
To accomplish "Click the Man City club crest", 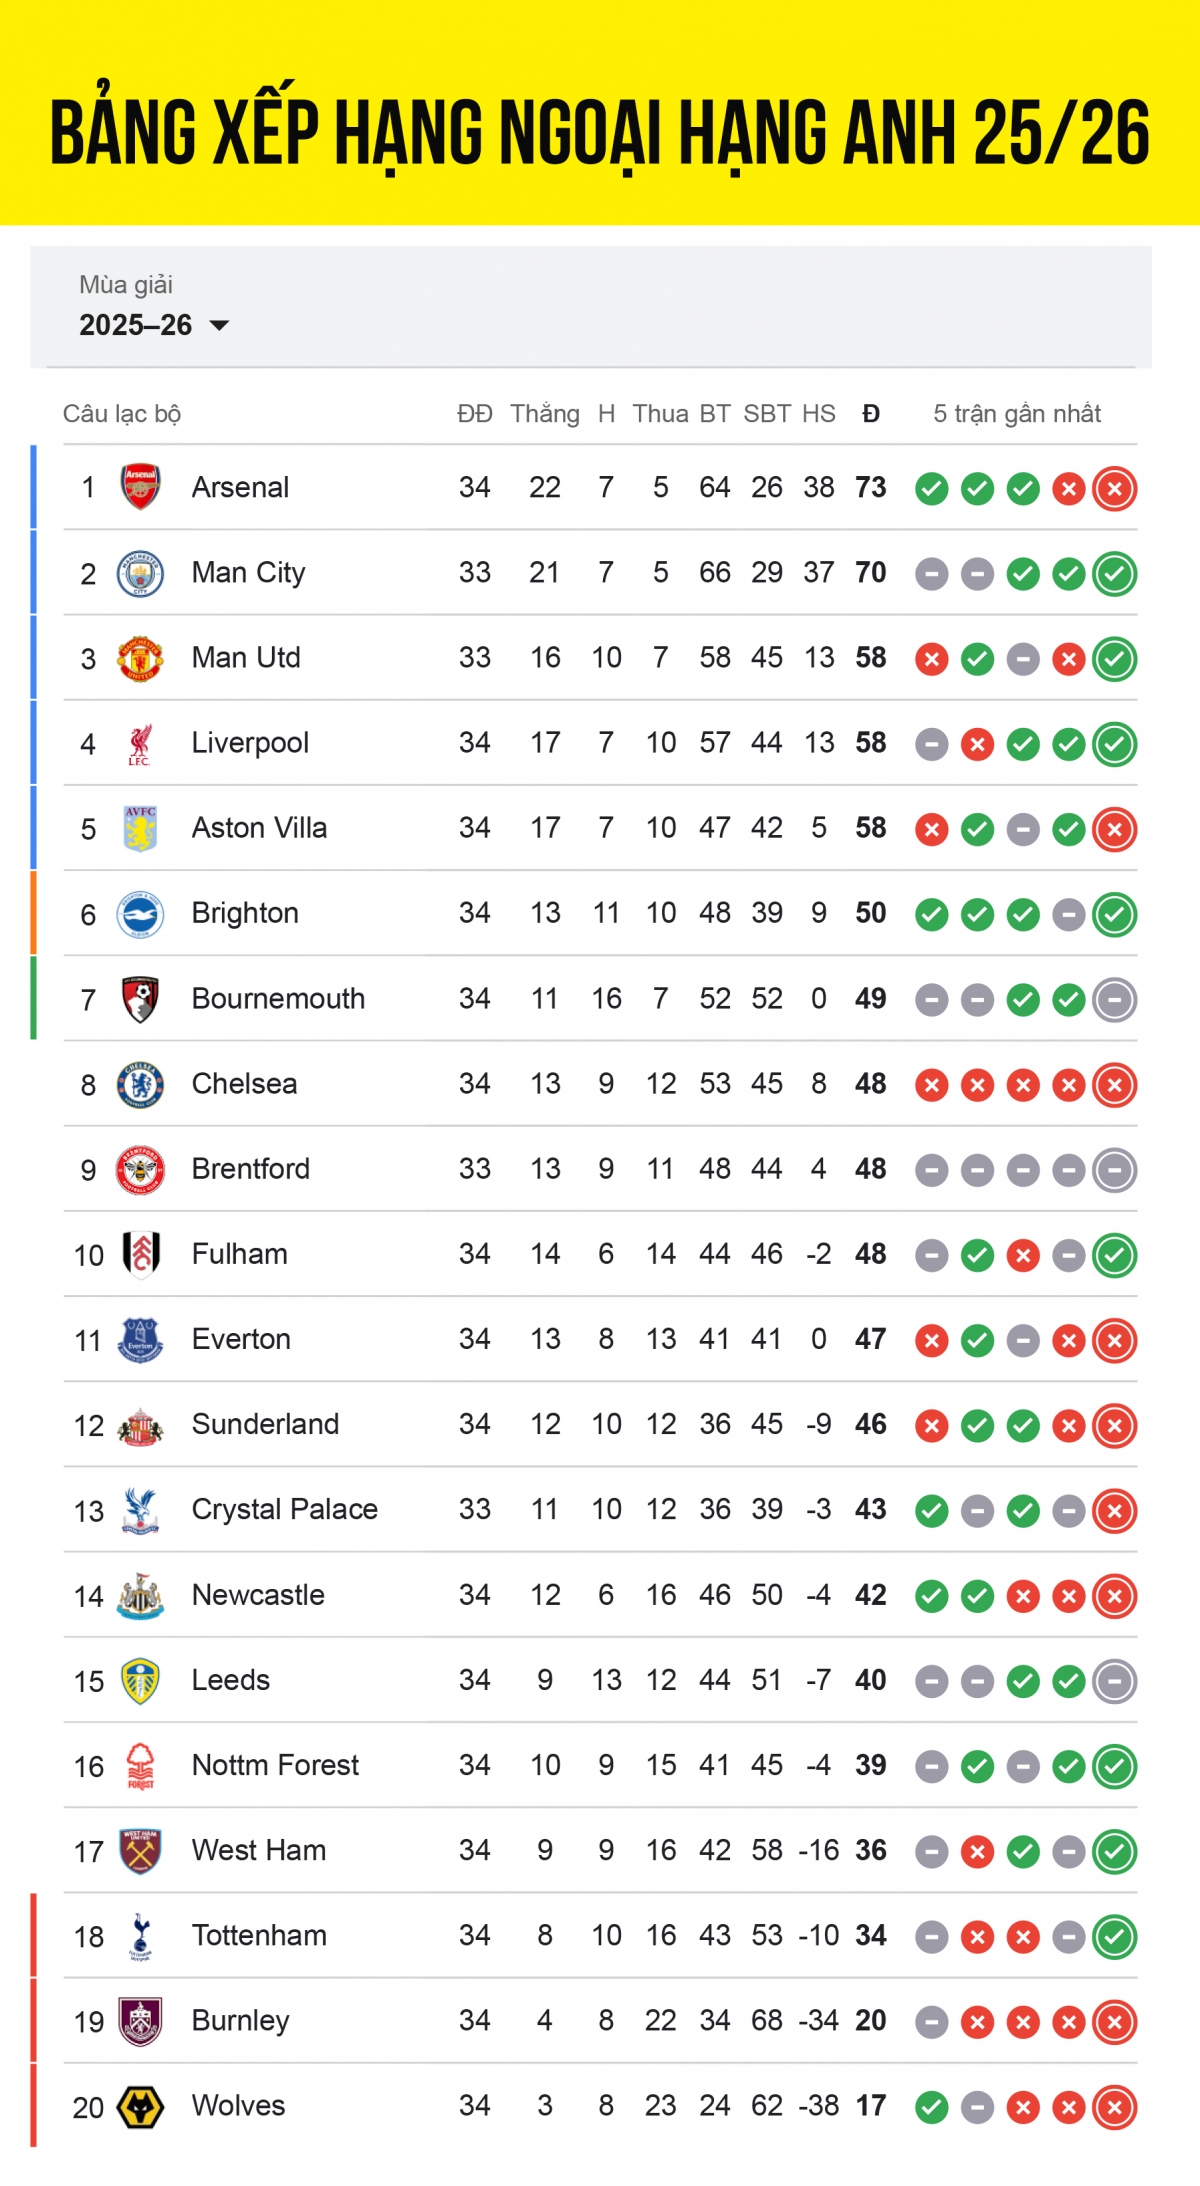I will [x=140, y=573].
